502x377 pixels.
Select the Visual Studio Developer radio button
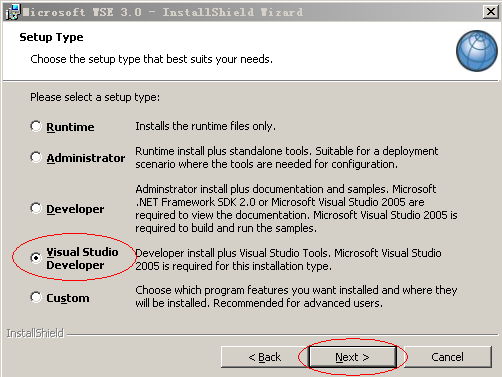tap(36, 258)
